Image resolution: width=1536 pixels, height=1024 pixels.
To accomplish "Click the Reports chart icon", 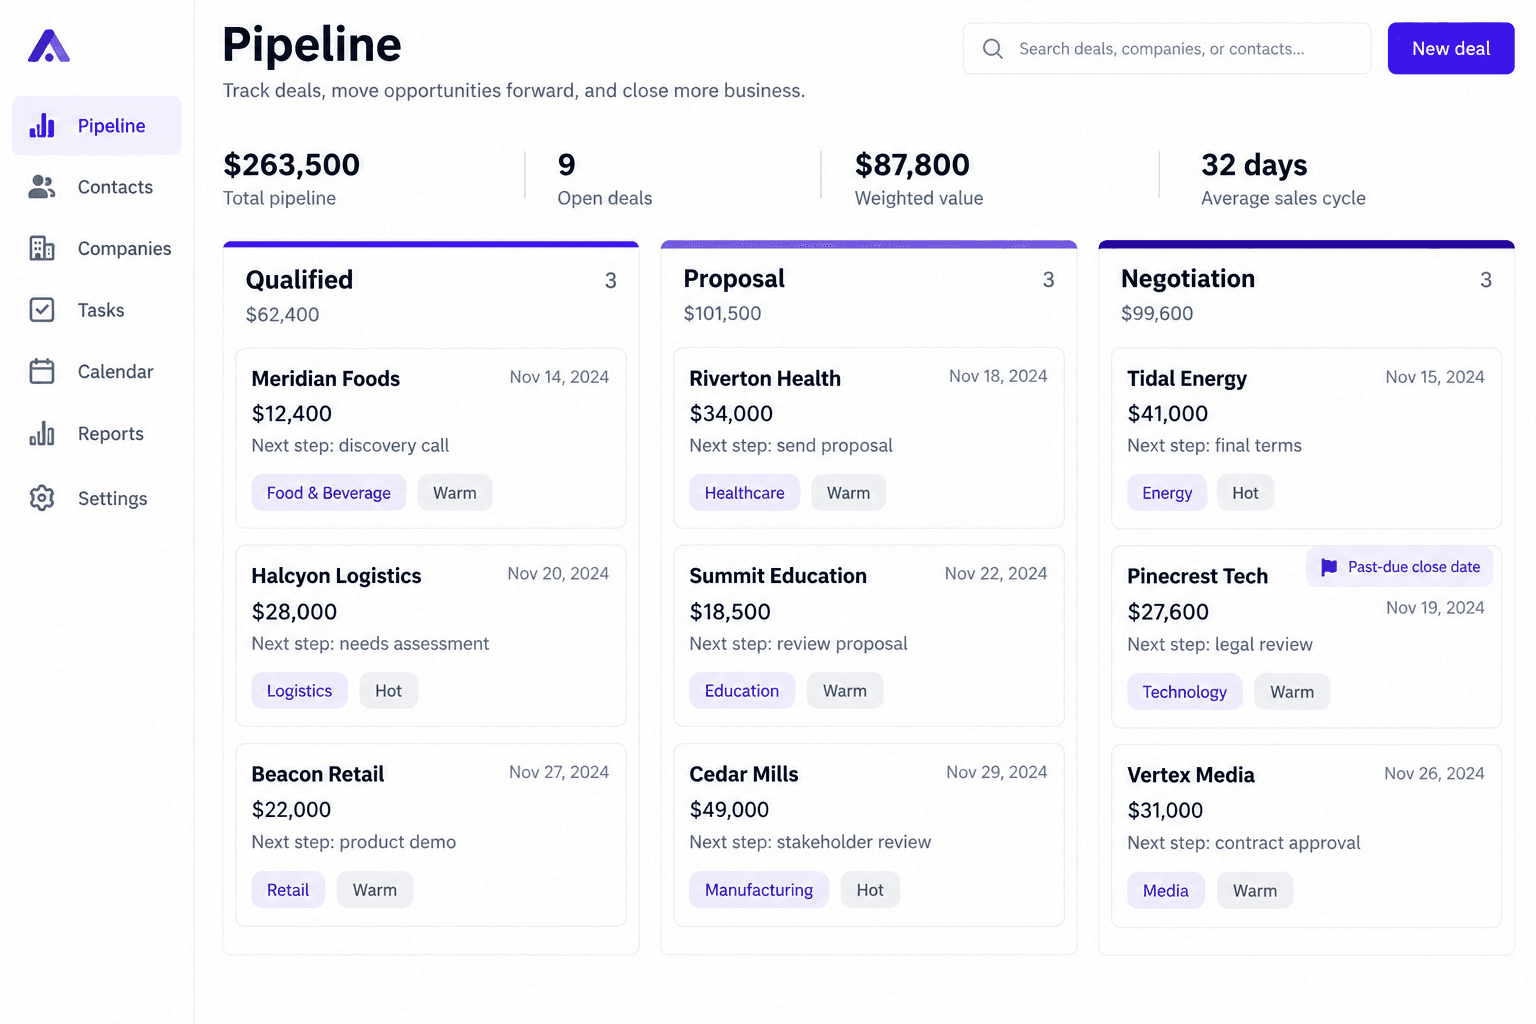I will pos(42,434).
